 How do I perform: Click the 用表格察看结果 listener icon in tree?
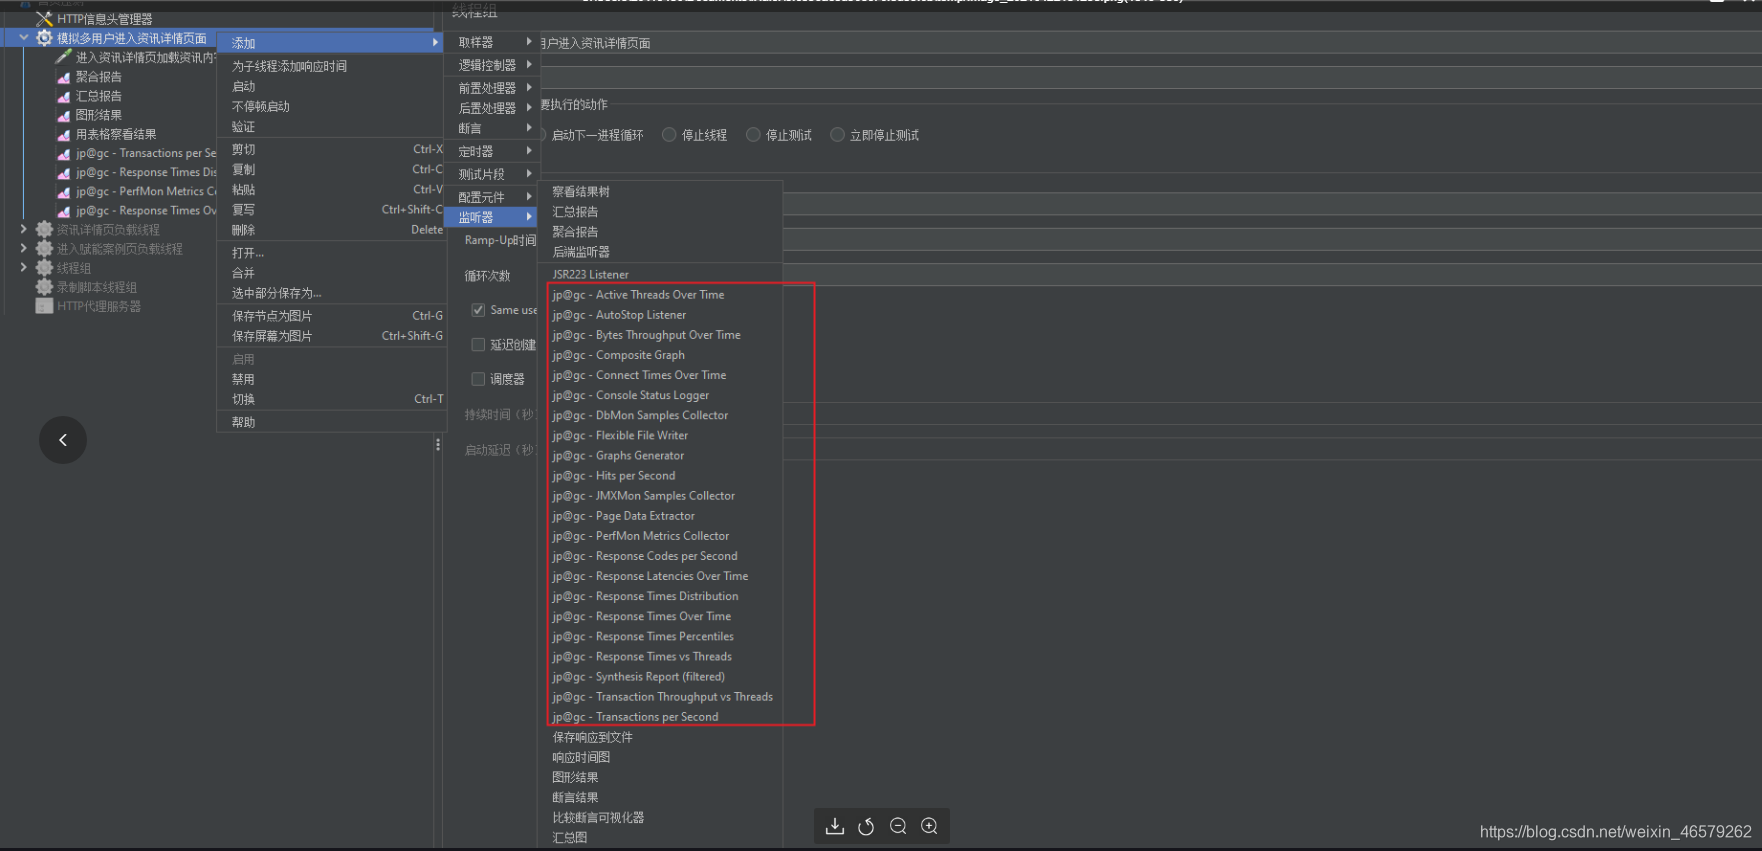click(x=64, y=134)
